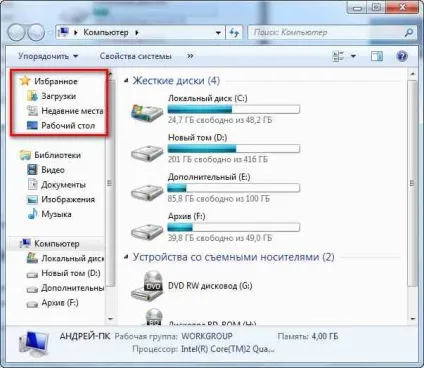The height and width of the screenshot is (368, 424).
Task: Open Загрузки folder in favorites
Action: coord(58,96)
